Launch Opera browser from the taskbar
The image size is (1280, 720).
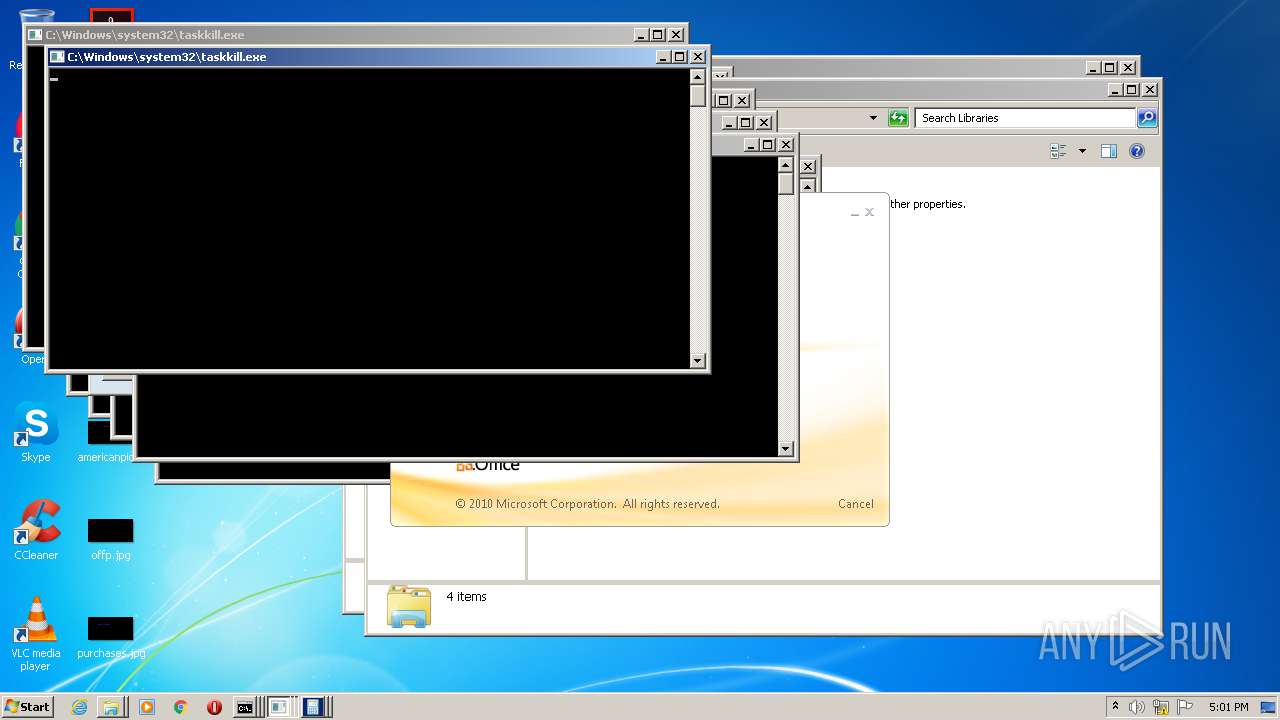[x=214, y=707]
